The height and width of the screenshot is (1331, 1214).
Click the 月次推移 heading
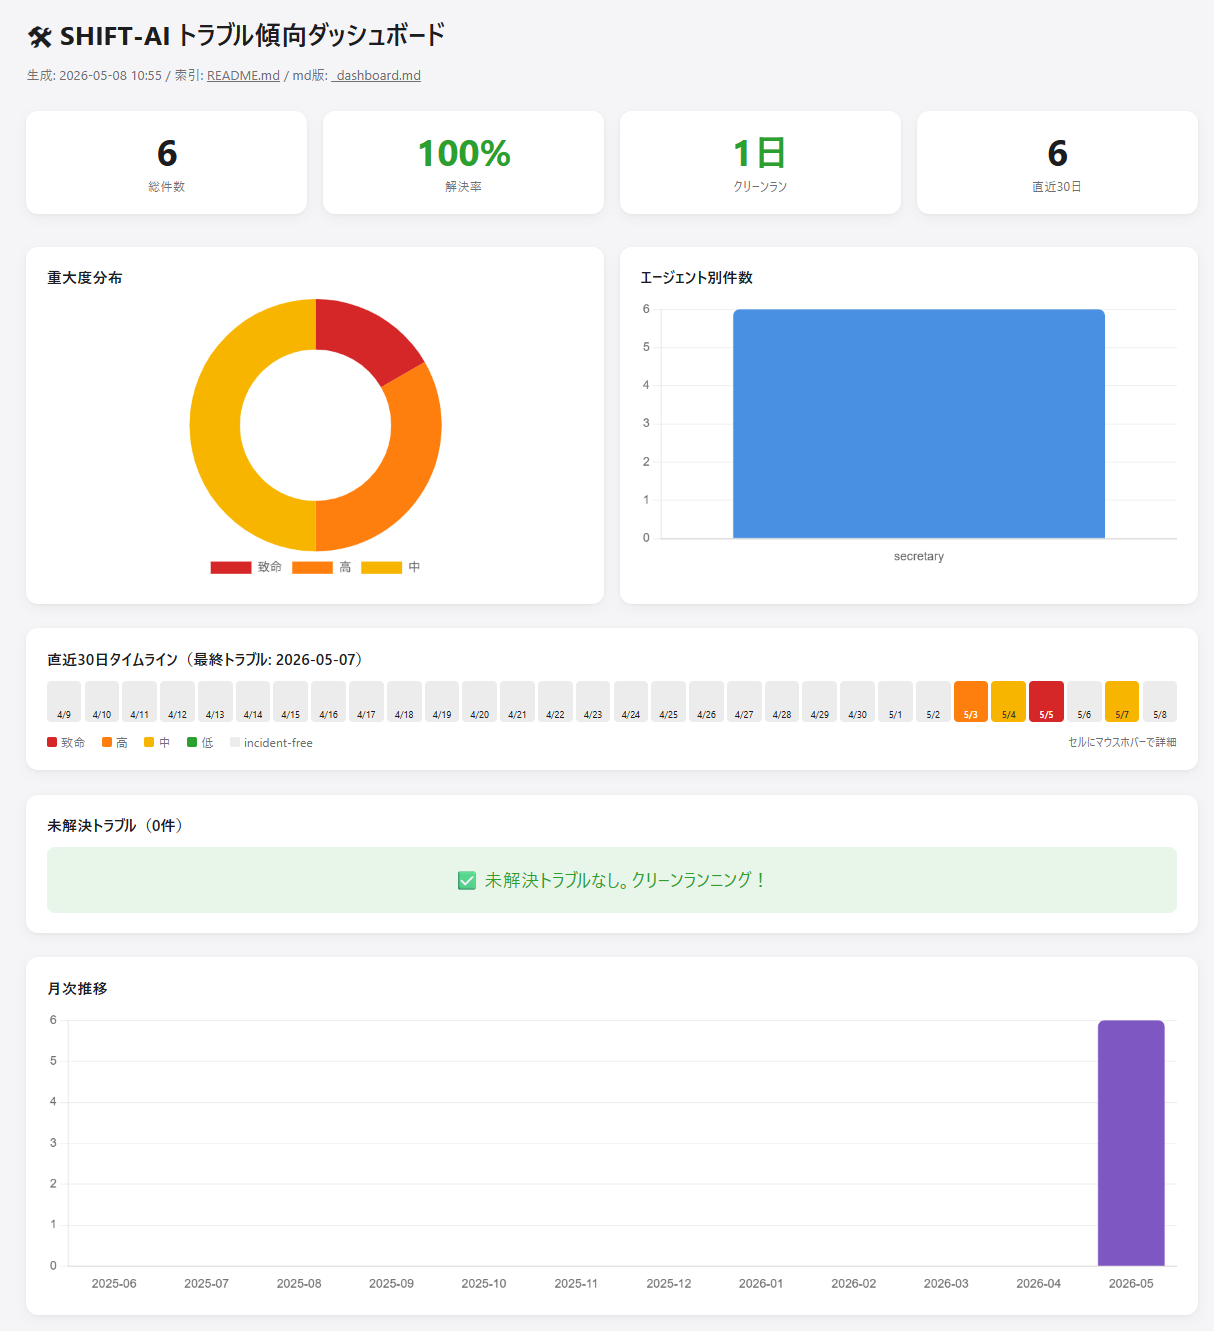coord(77,989)
